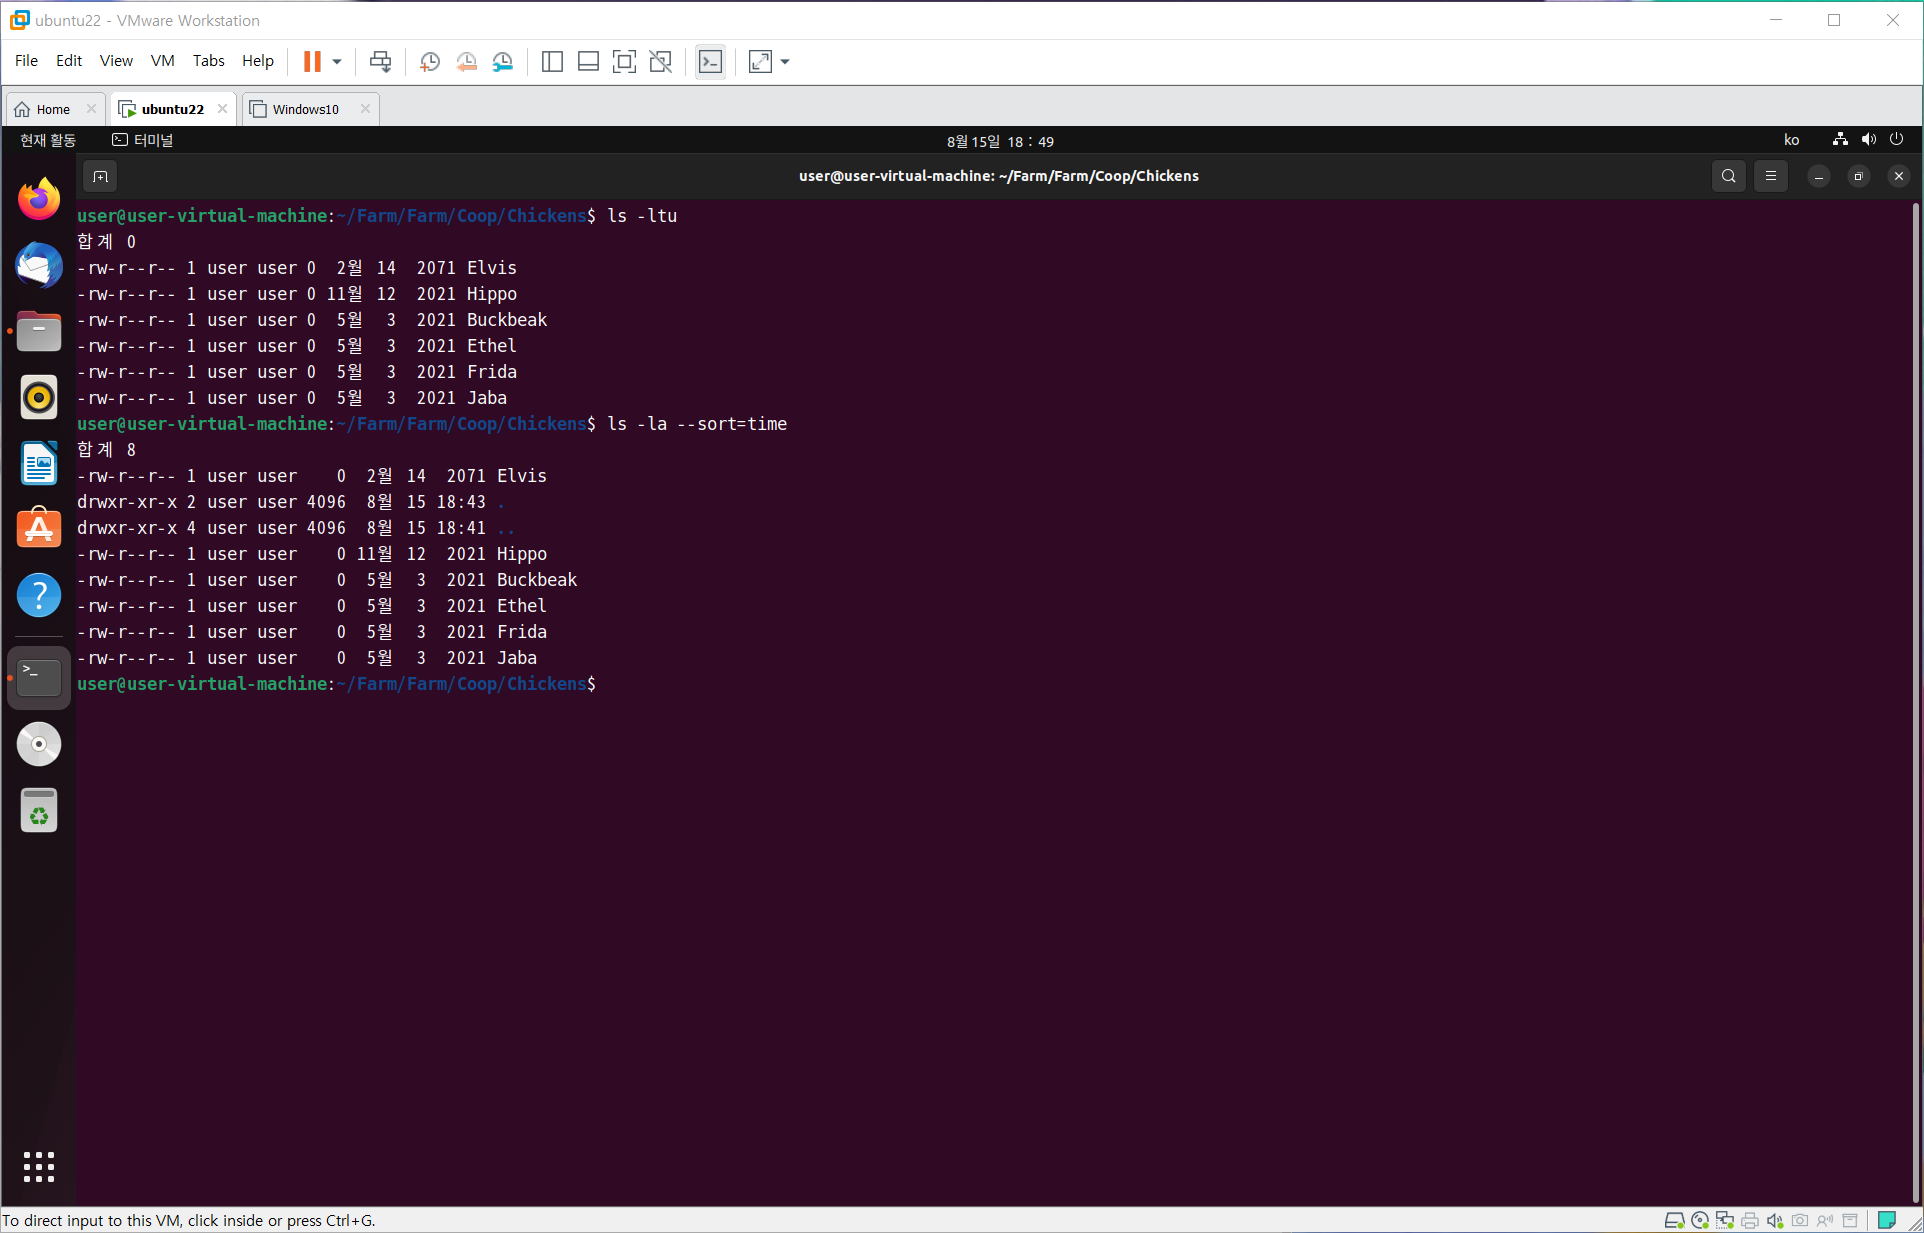
Task: Click the 현재 활동 Activities button
Action: 48,140
